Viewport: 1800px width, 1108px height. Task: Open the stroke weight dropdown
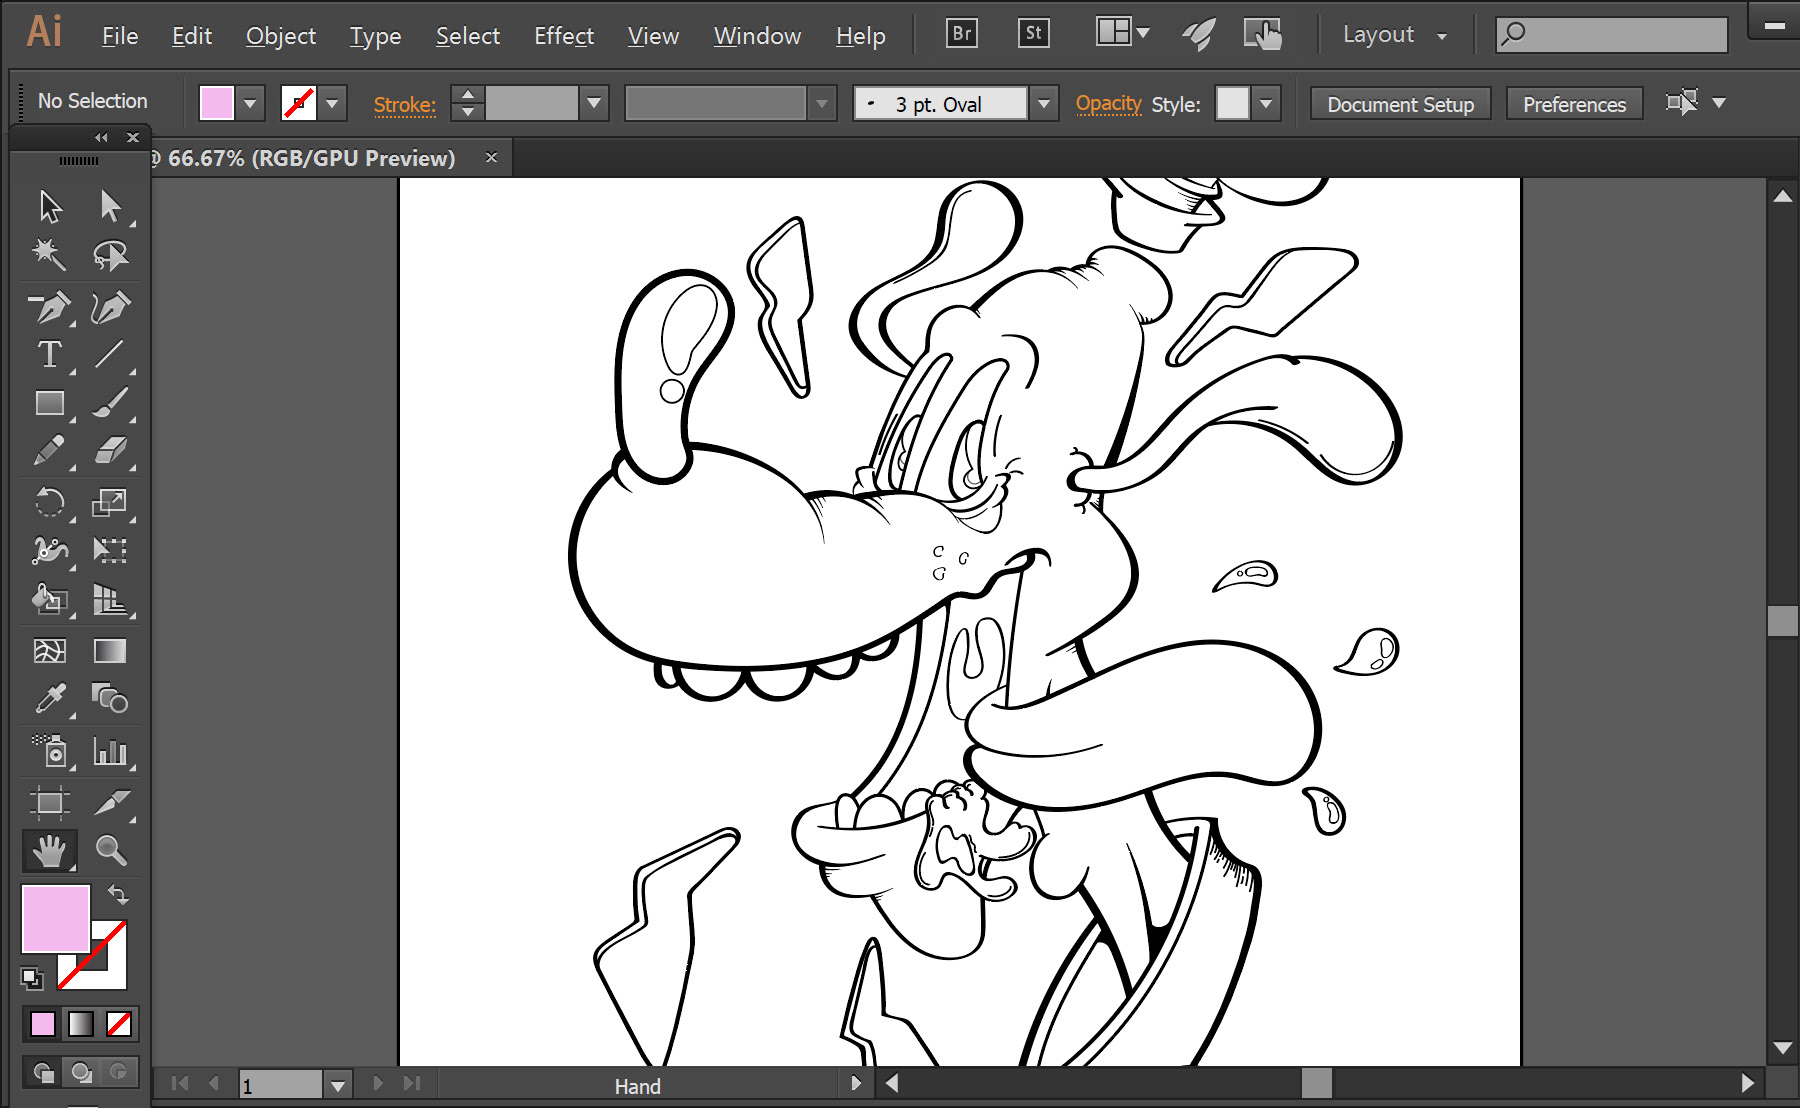(x=595, y=103)
